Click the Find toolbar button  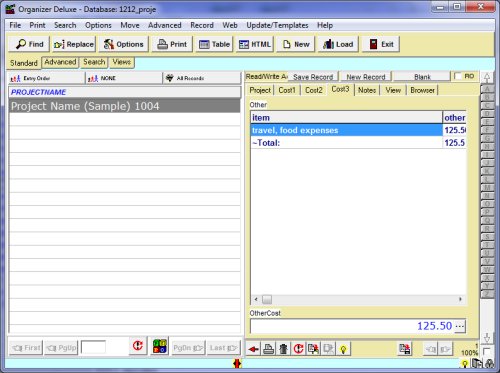coord(29,44)
